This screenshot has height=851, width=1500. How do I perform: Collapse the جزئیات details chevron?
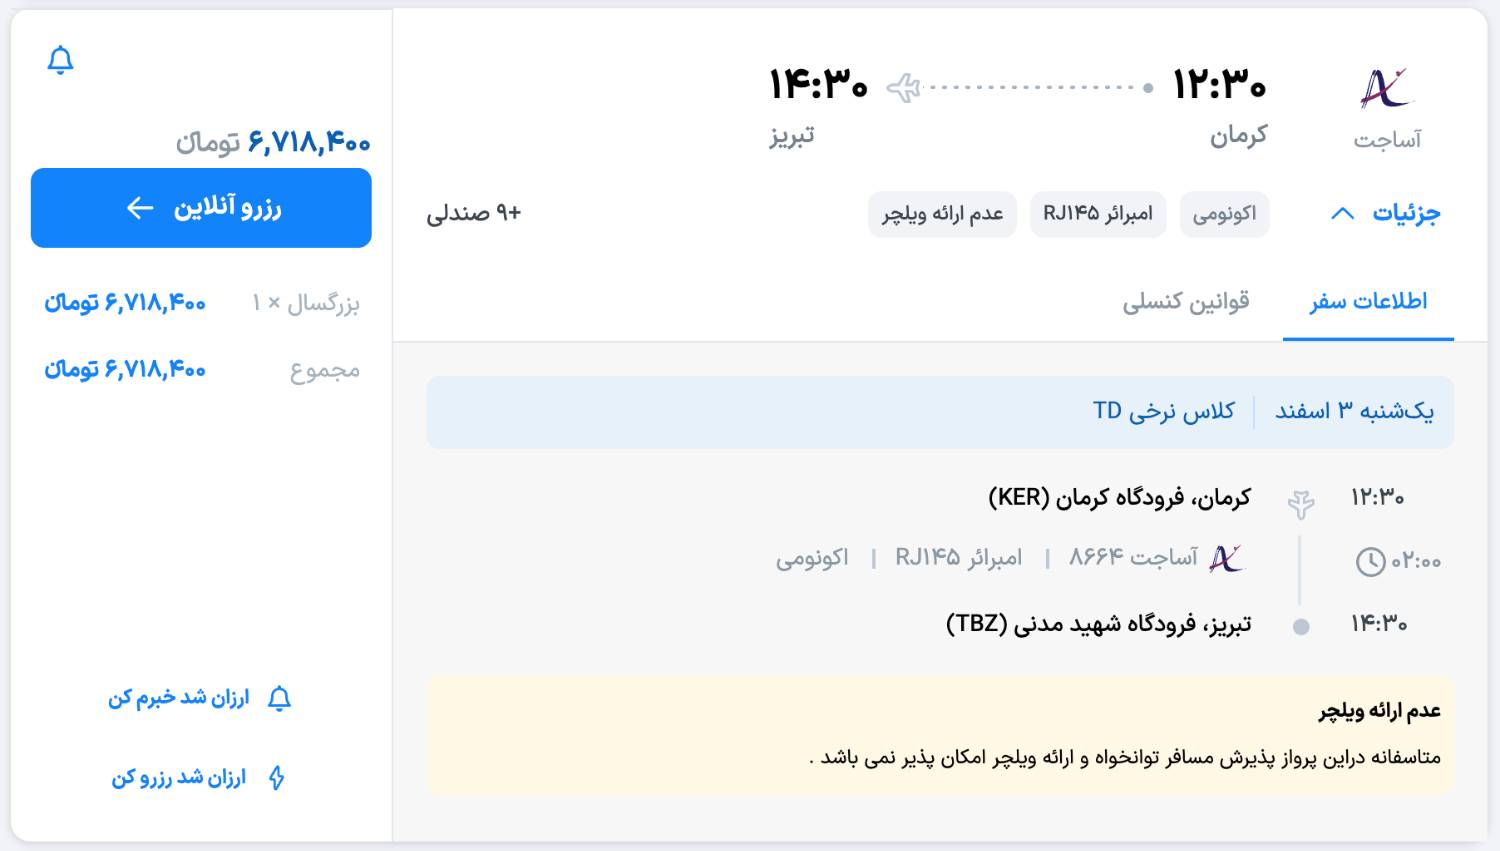point(1343,214)
